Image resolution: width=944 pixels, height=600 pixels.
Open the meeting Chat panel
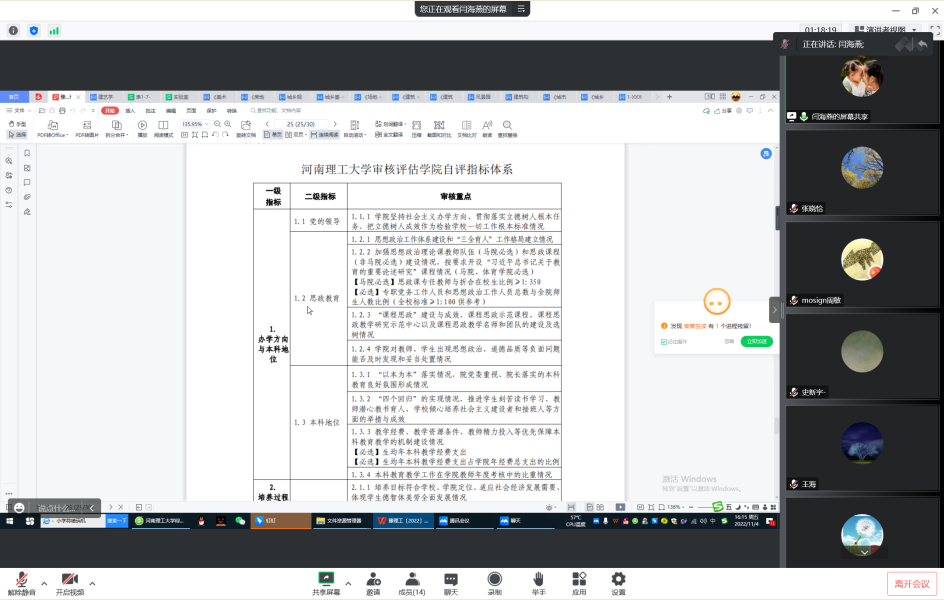450,581
